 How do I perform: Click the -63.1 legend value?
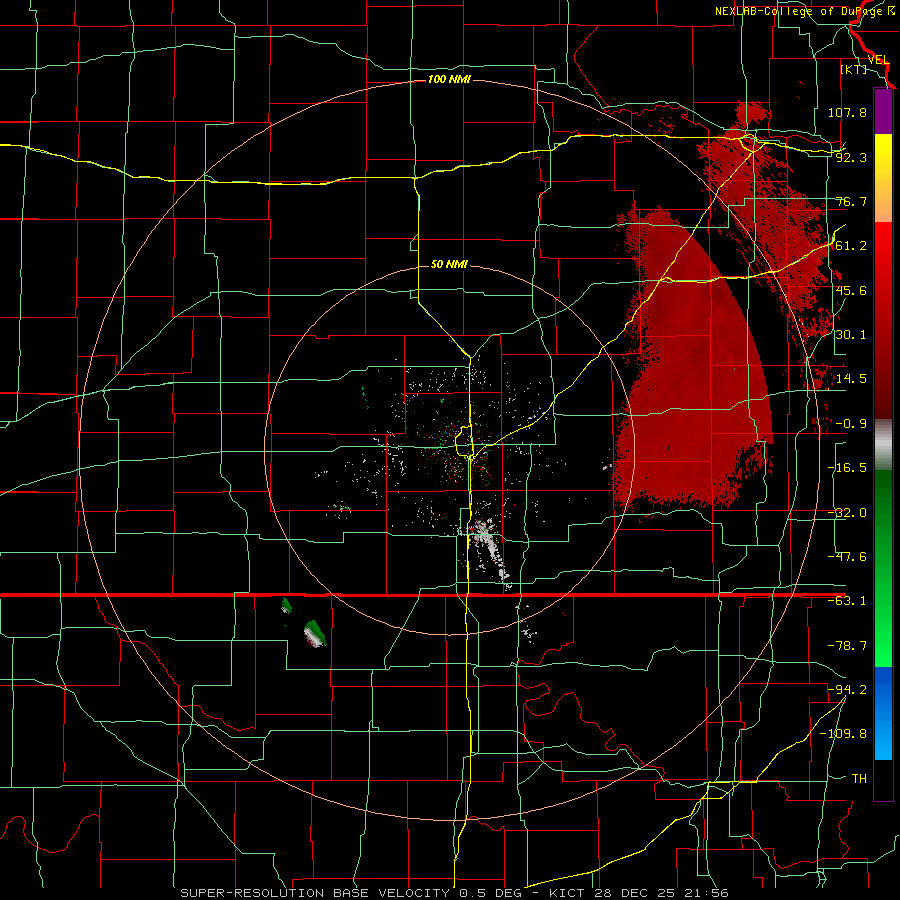click(x=847, y=601)
